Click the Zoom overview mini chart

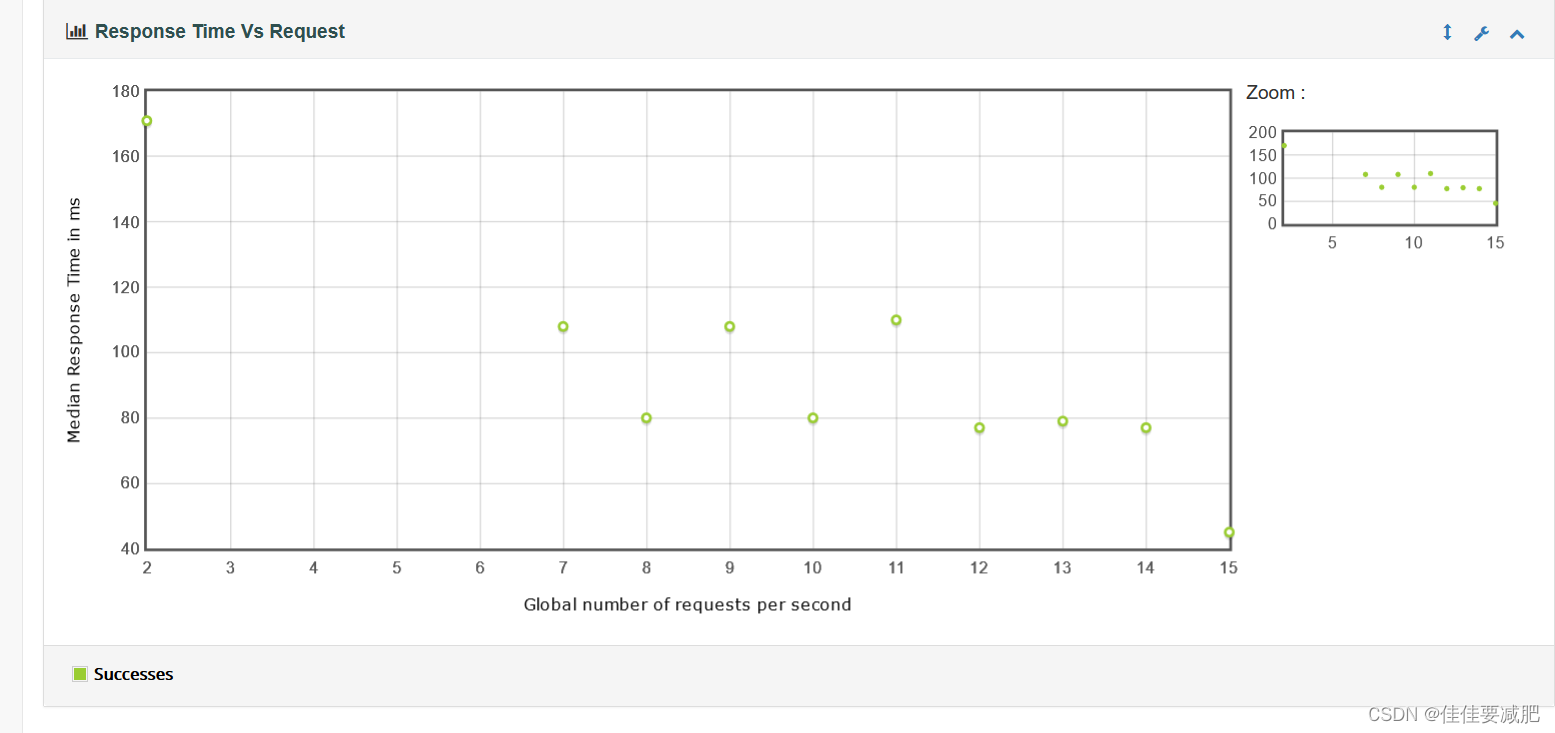pos(1389,178)
